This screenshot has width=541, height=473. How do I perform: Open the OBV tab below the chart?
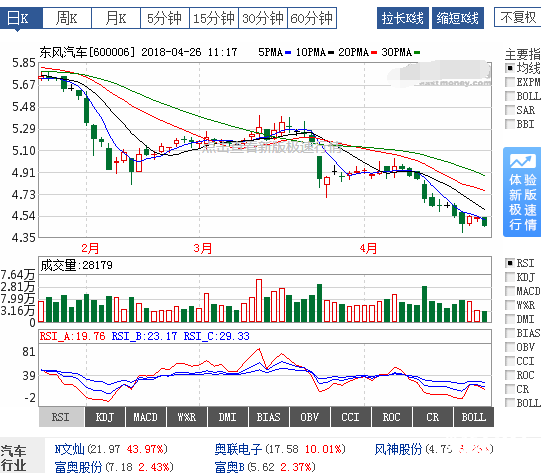click(x=309, y=417)
